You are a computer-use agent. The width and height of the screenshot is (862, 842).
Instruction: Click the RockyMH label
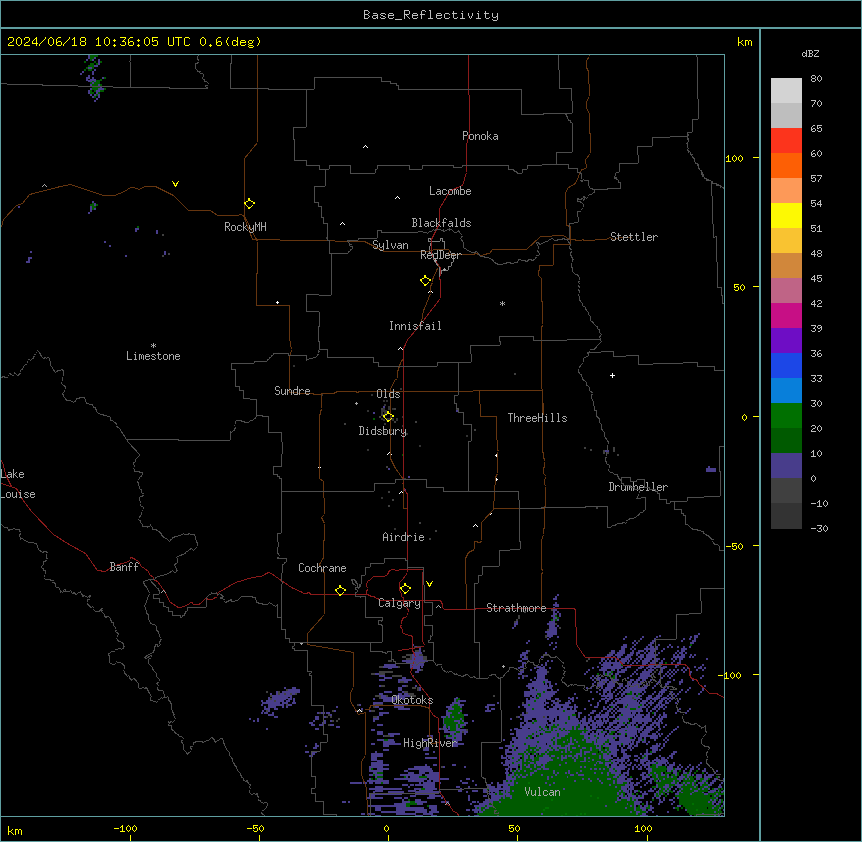click(x=245, y=227)
